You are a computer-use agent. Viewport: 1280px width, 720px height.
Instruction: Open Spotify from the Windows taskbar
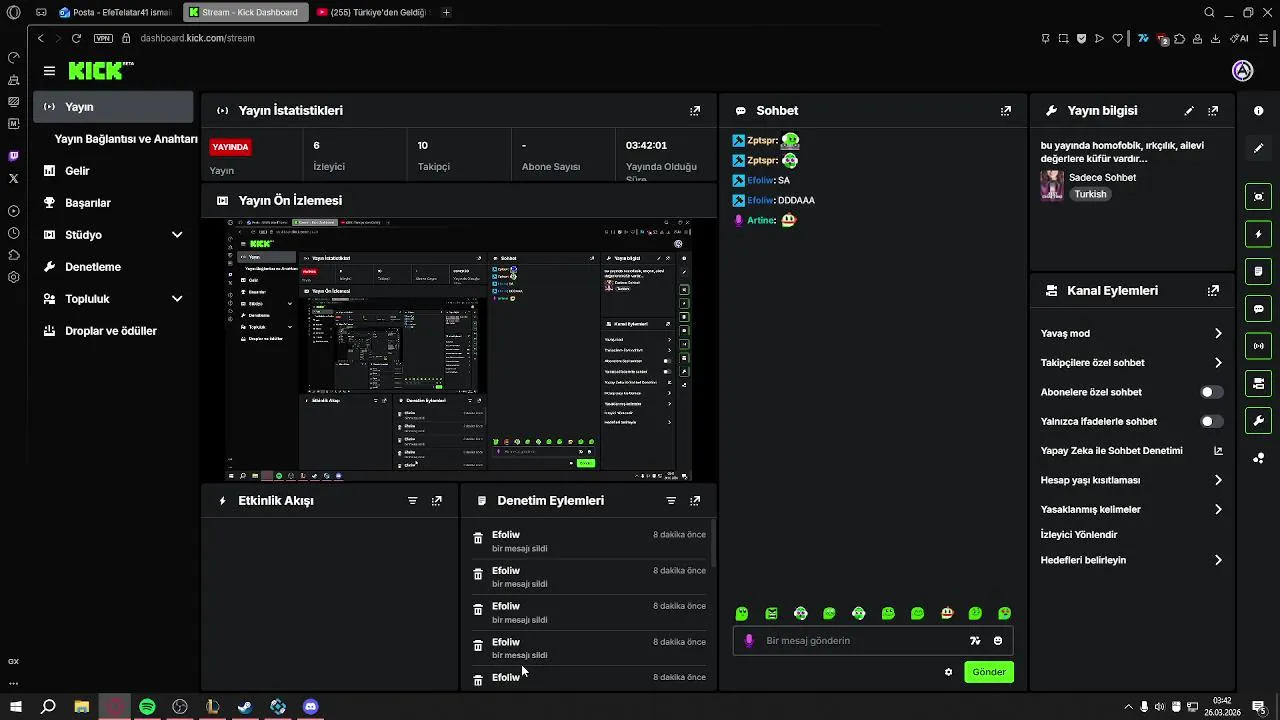coord(147,706)
